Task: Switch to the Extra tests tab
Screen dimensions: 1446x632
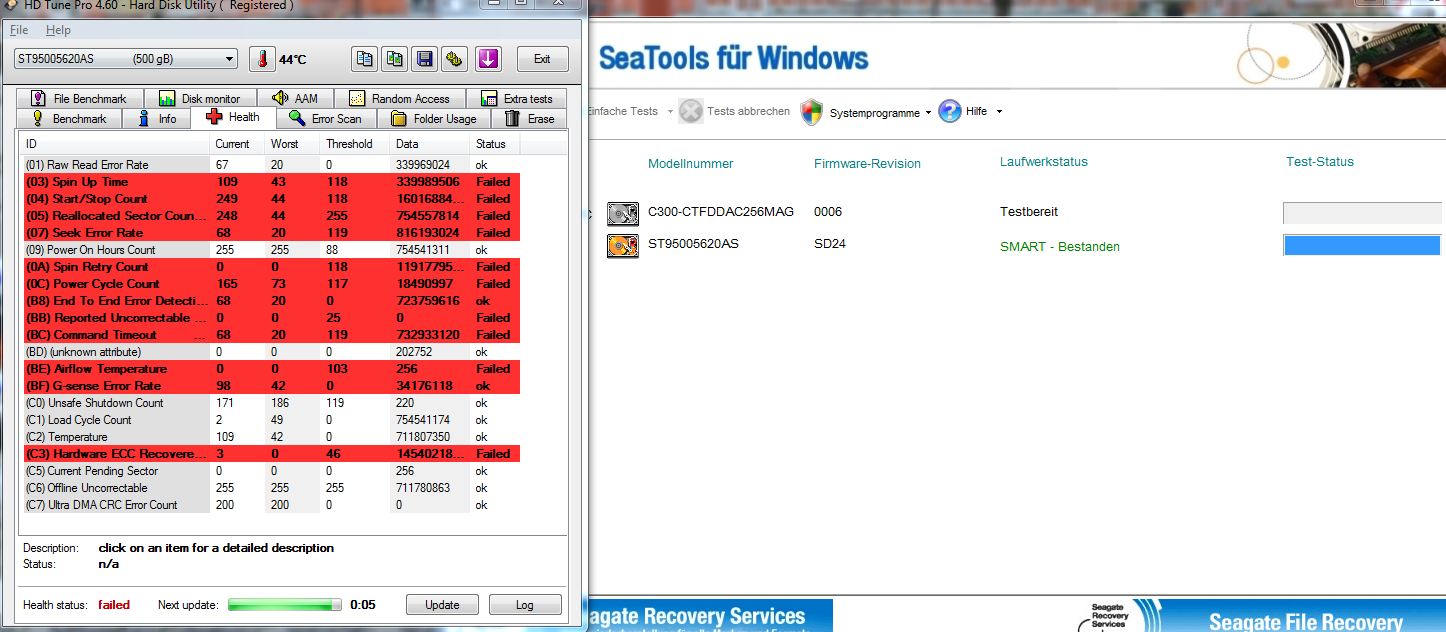Action: pos(516,98)
